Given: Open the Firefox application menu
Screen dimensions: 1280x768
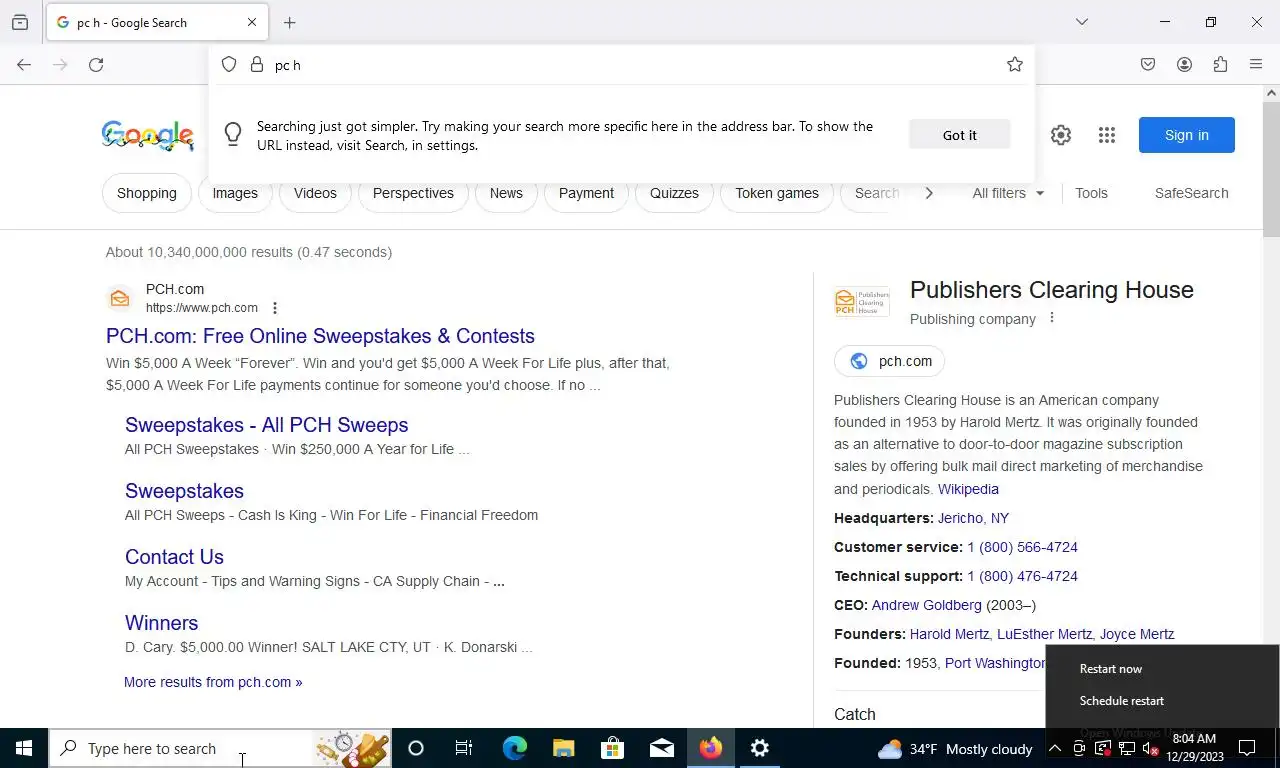Looking at the screenshot, I should pos(1256,64).
